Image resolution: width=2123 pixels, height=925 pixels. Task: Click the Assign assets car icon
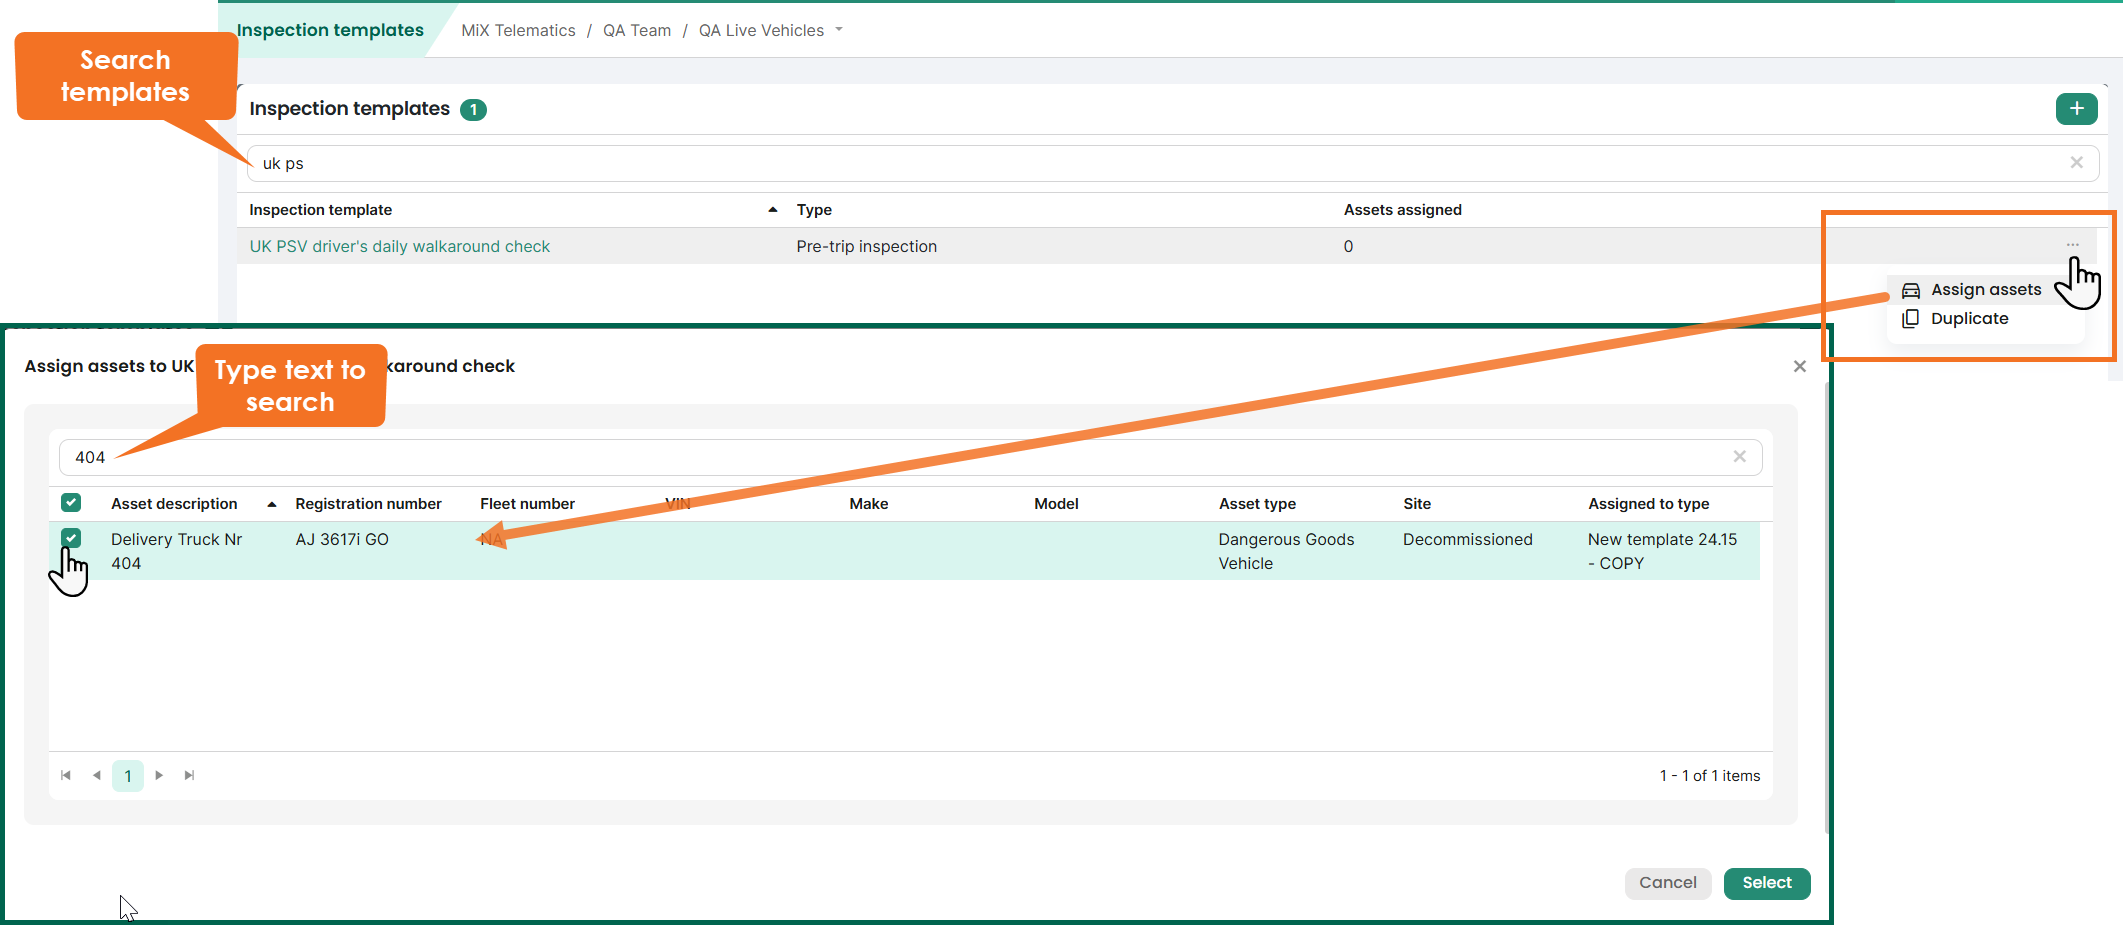[1910, 291]
